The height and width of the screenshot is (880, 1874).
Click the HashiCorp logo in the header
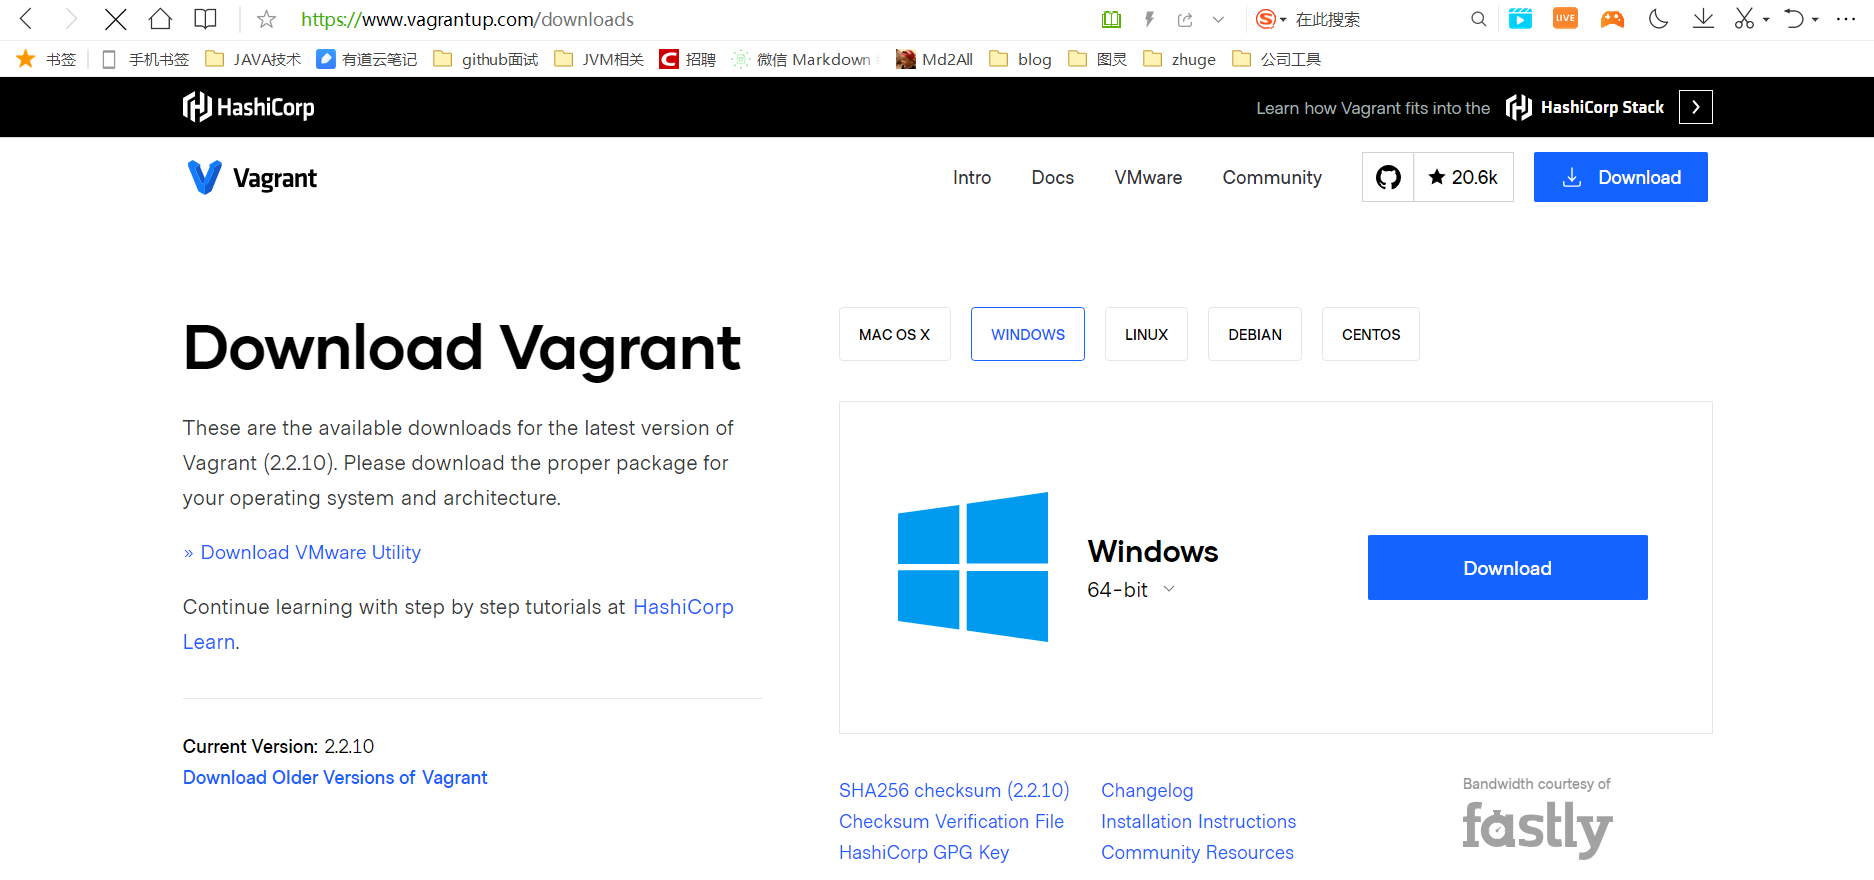[248, 107]
